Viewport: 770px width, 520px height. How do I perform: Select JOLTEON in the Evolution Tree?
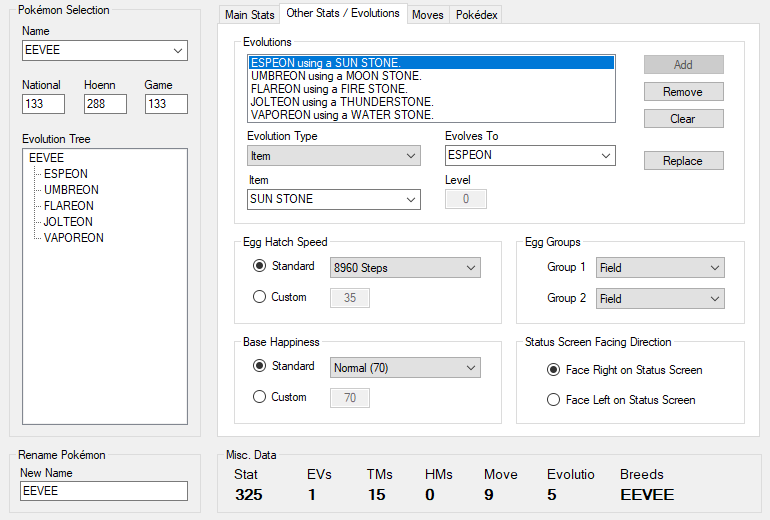pos(68,221)
